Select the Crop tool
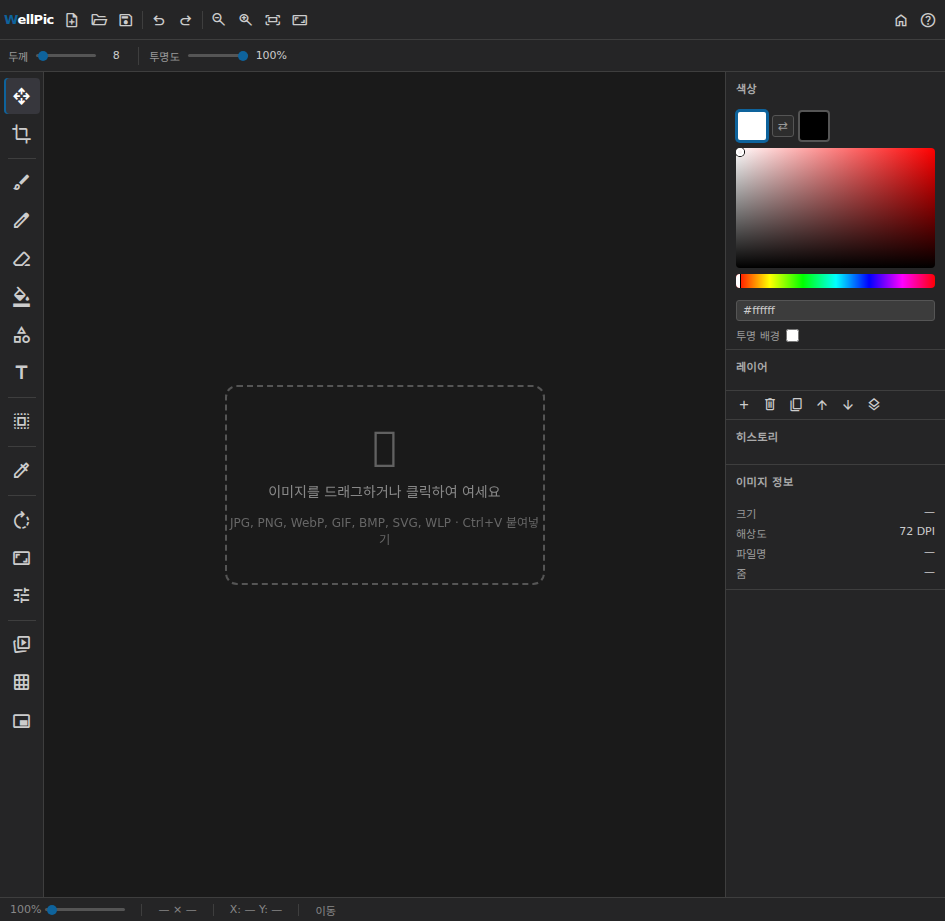 [x=22, y=134]
